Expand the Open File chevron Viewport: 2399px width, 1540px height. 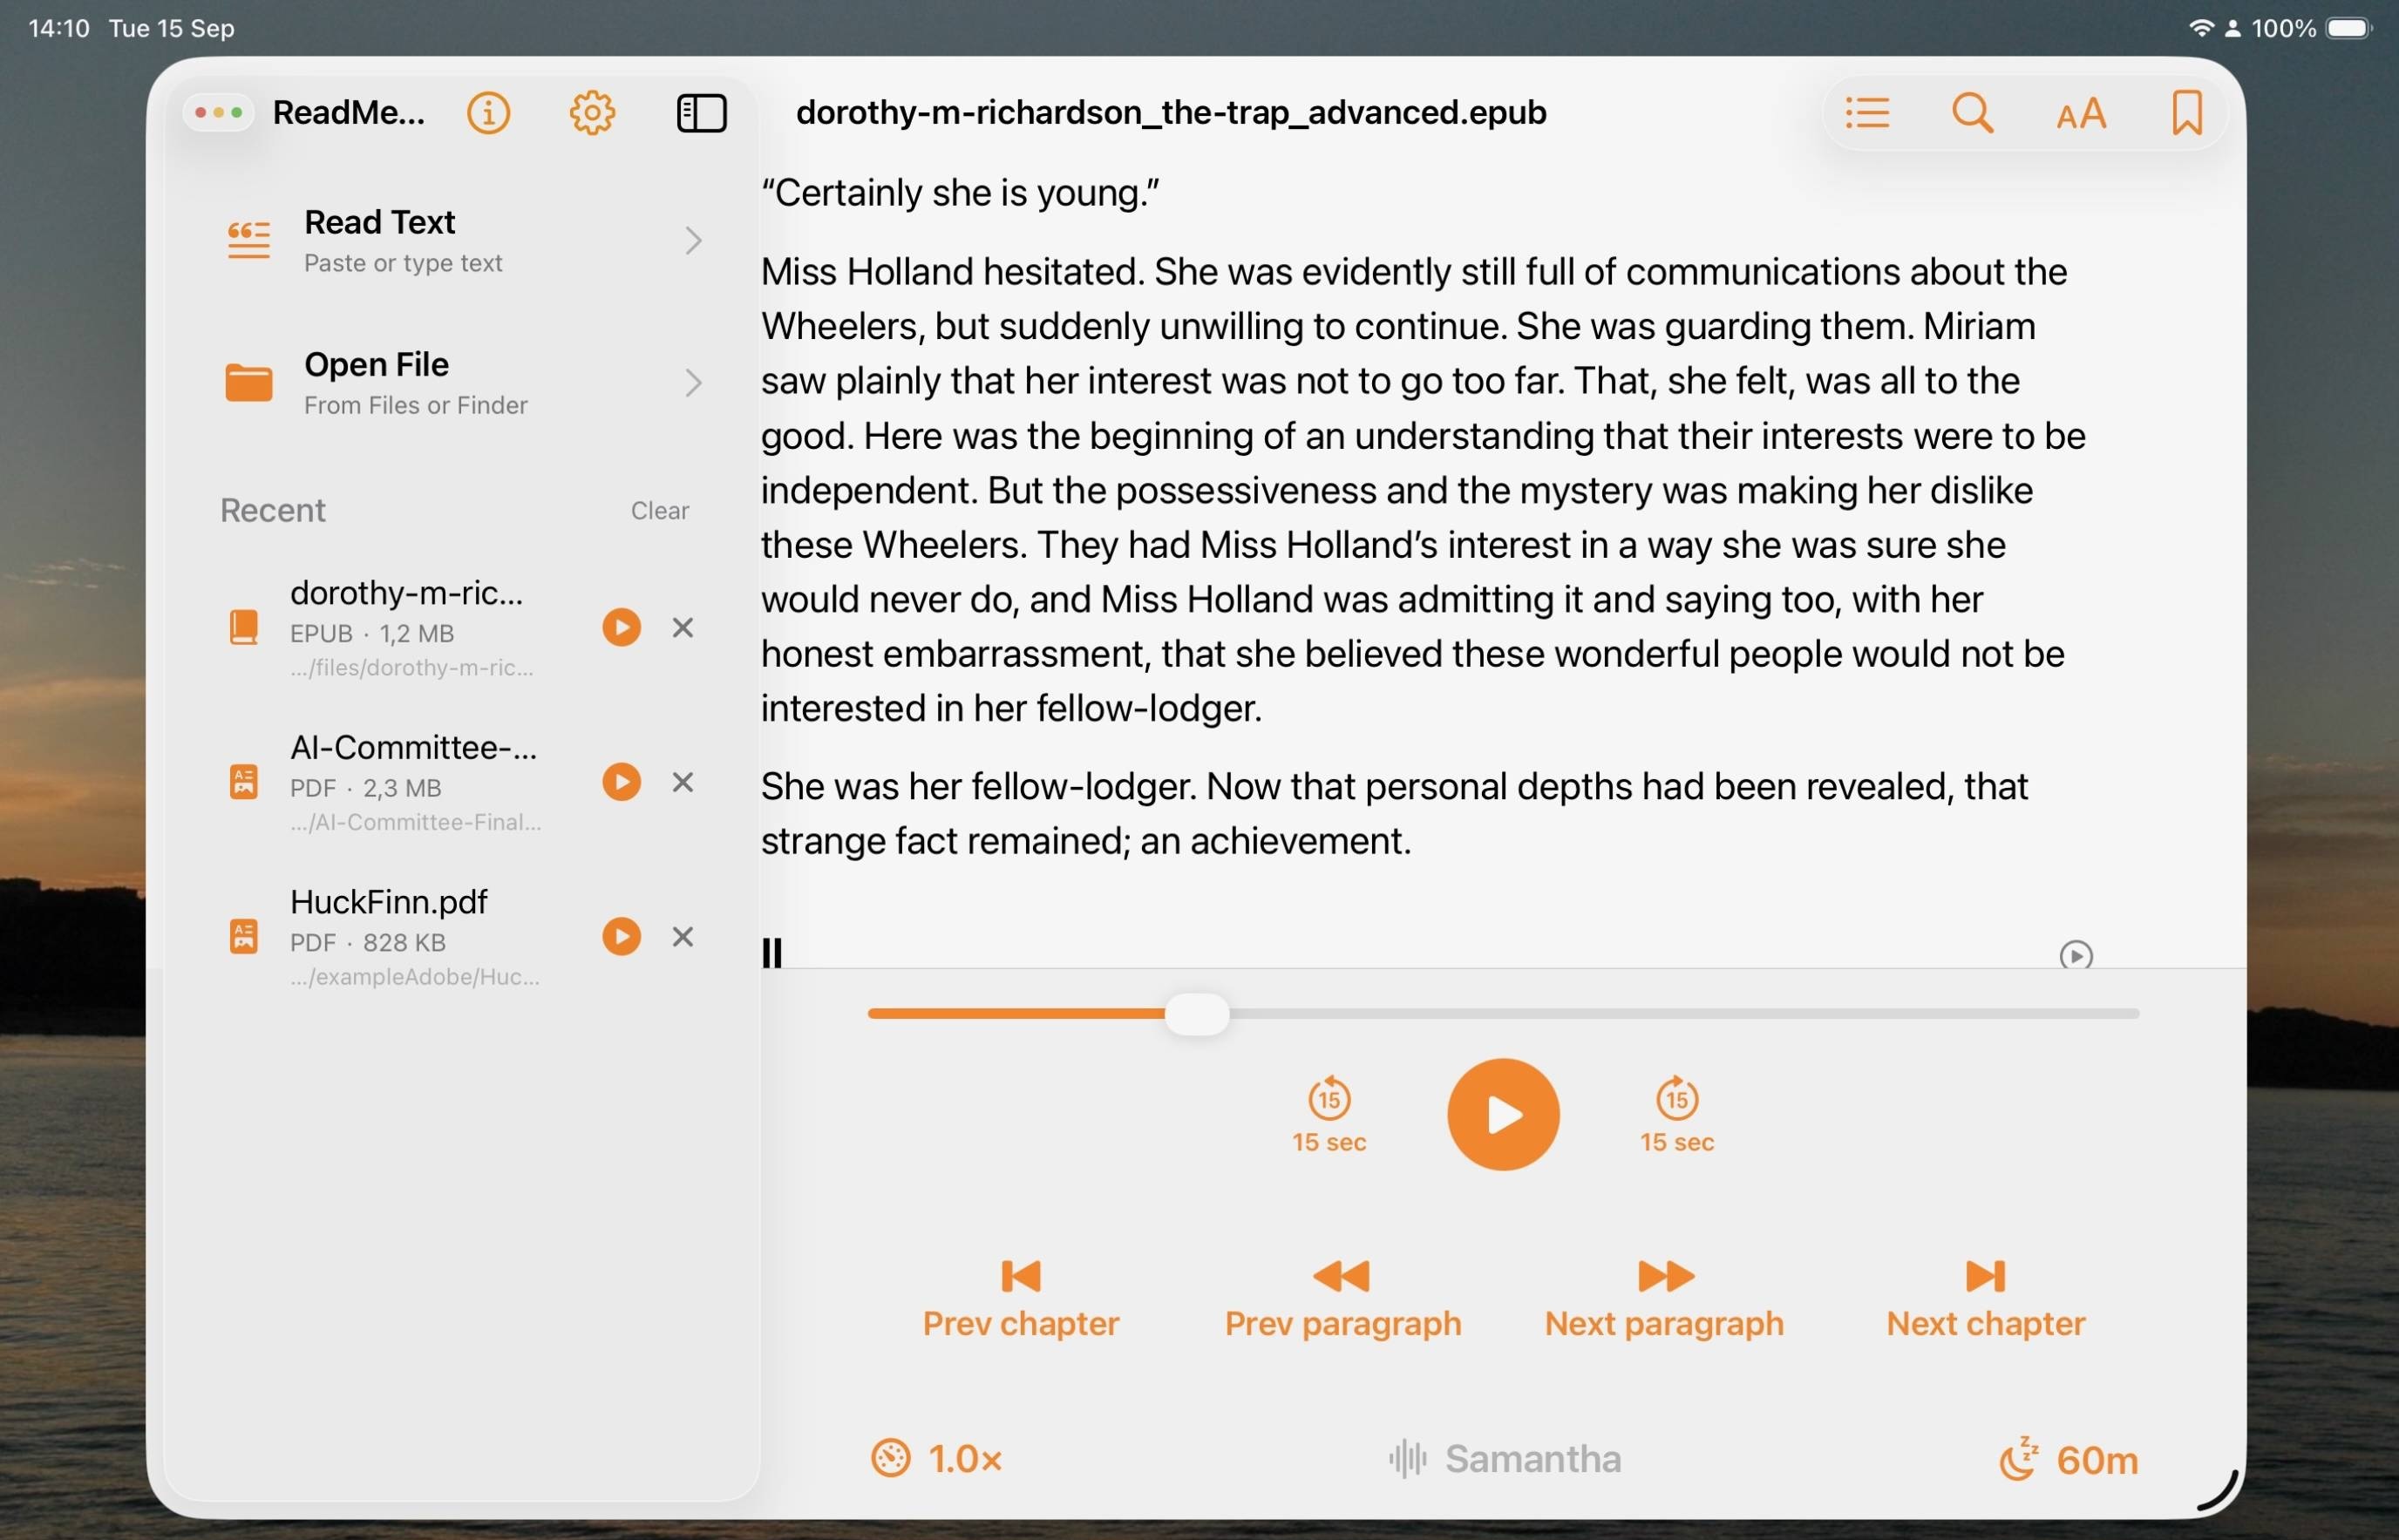pos(693,383)
